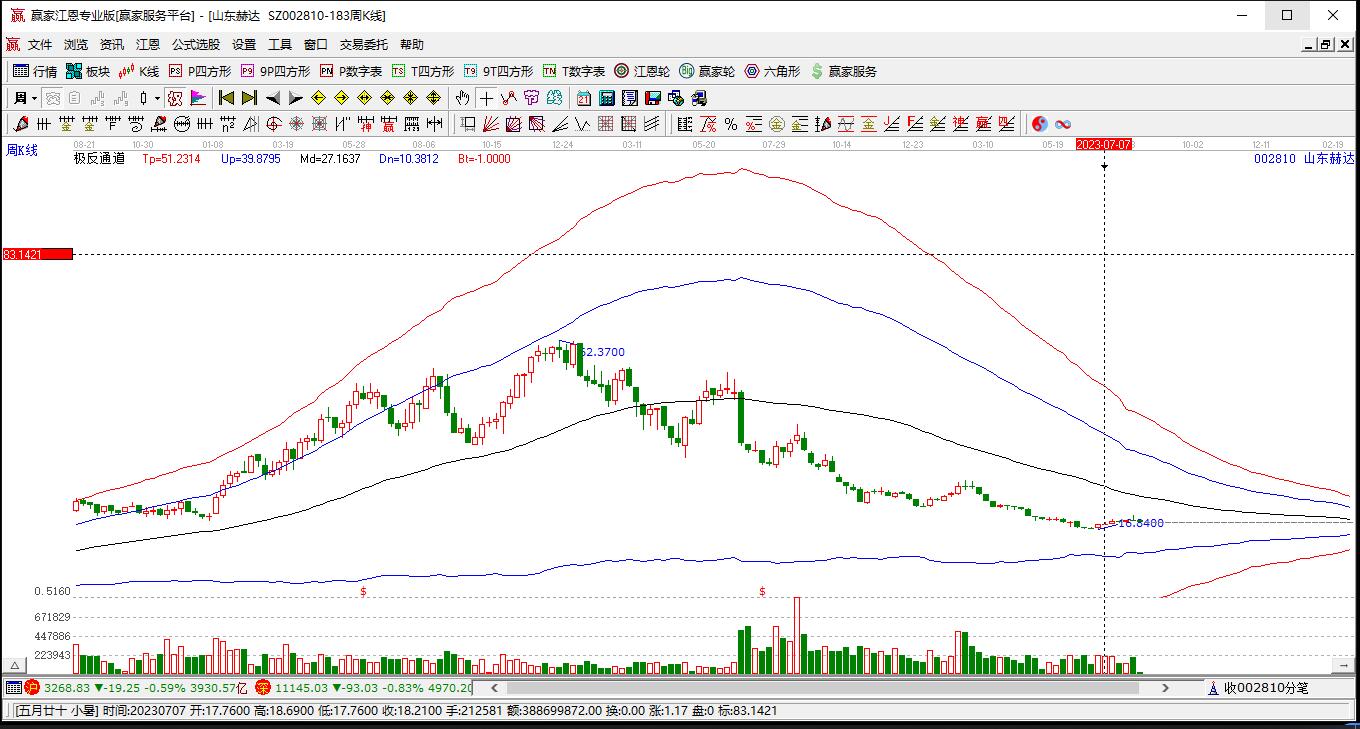This screenshot has height=729, width=1360.
Task: Toggle the crosshair cursor mode
Action: [486, 98]
